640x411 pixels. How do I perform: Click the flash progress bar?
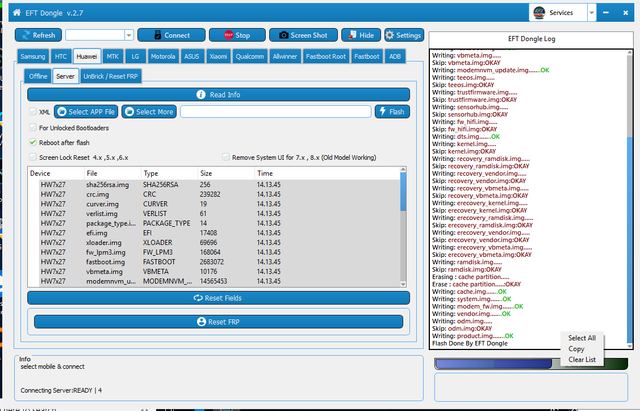531,364
